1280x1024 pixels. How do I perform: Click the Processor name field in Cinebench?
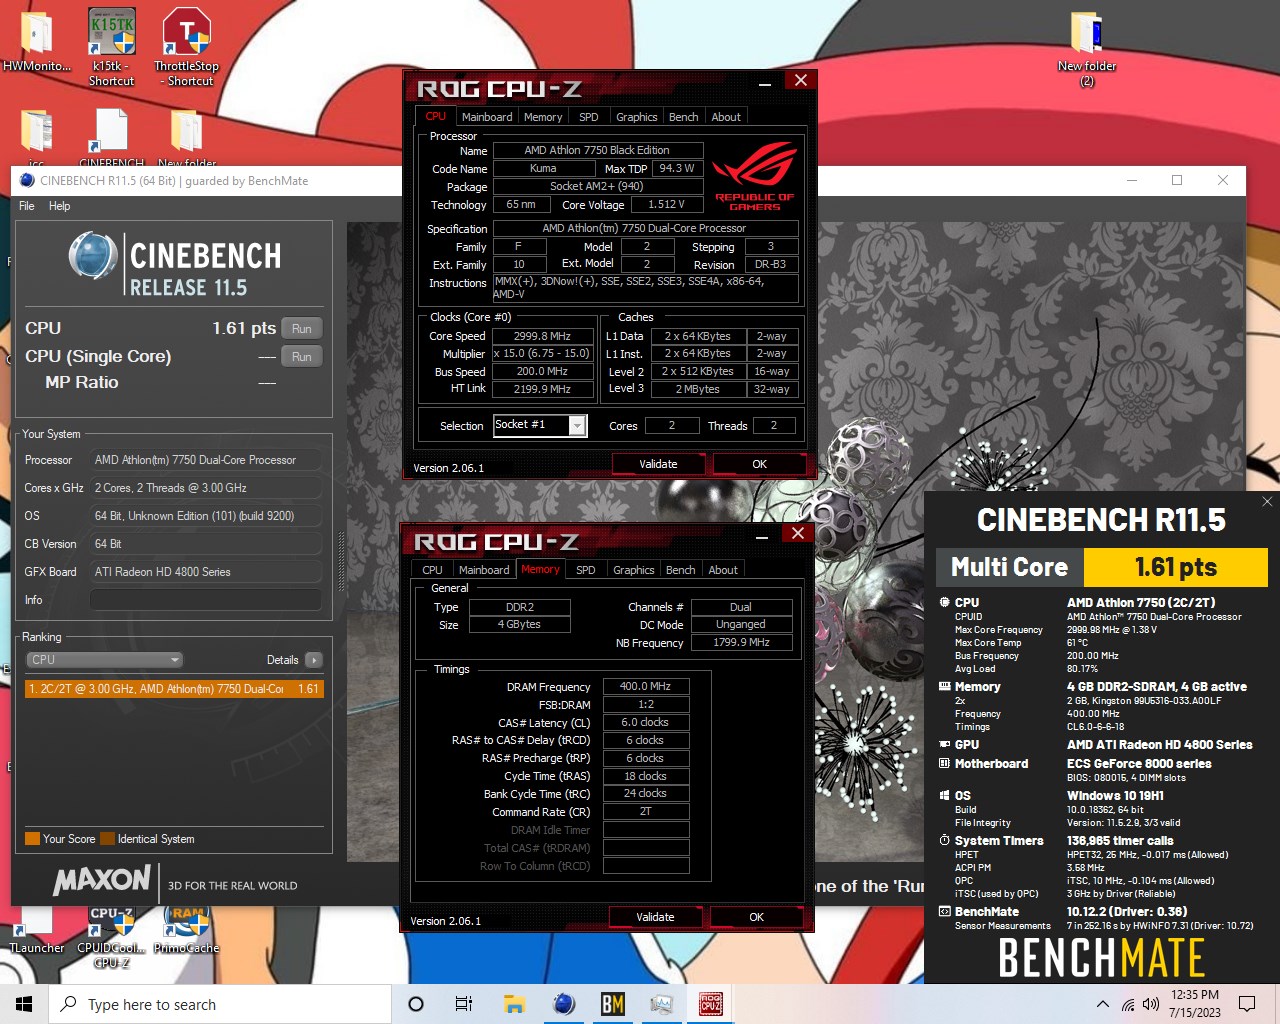[x=206, y=460]
